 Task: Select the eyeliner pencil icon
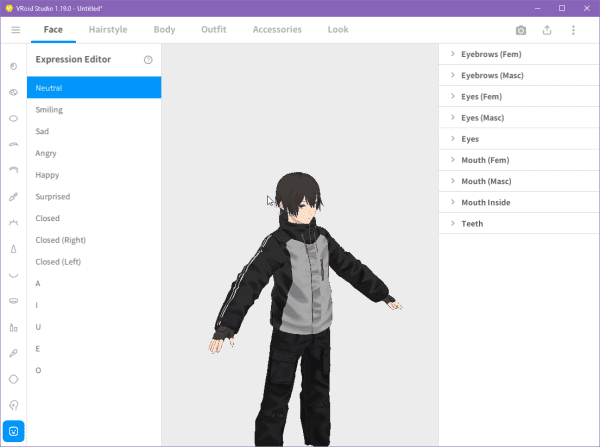point(13,197)
